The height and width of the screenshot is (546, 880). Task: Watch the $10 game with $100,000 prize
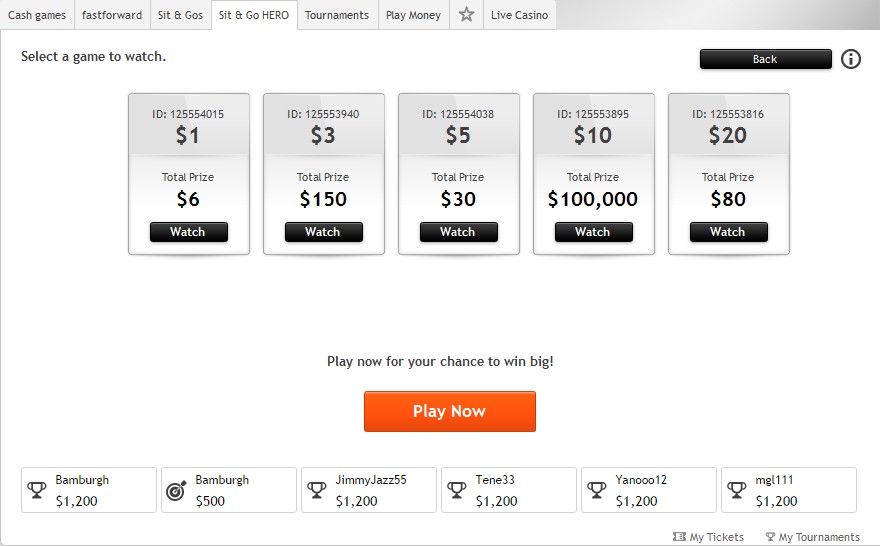(593, 232)
